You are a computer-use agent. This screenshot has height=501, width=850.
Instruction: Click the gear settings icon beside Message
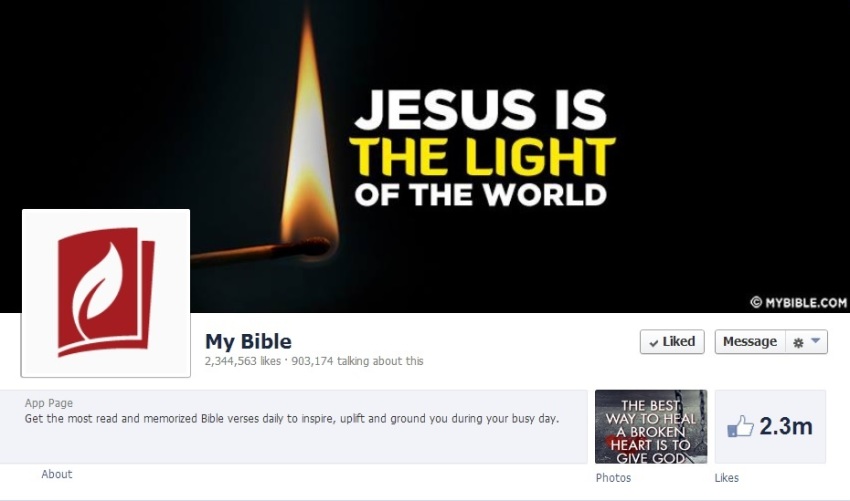(798, 343)
